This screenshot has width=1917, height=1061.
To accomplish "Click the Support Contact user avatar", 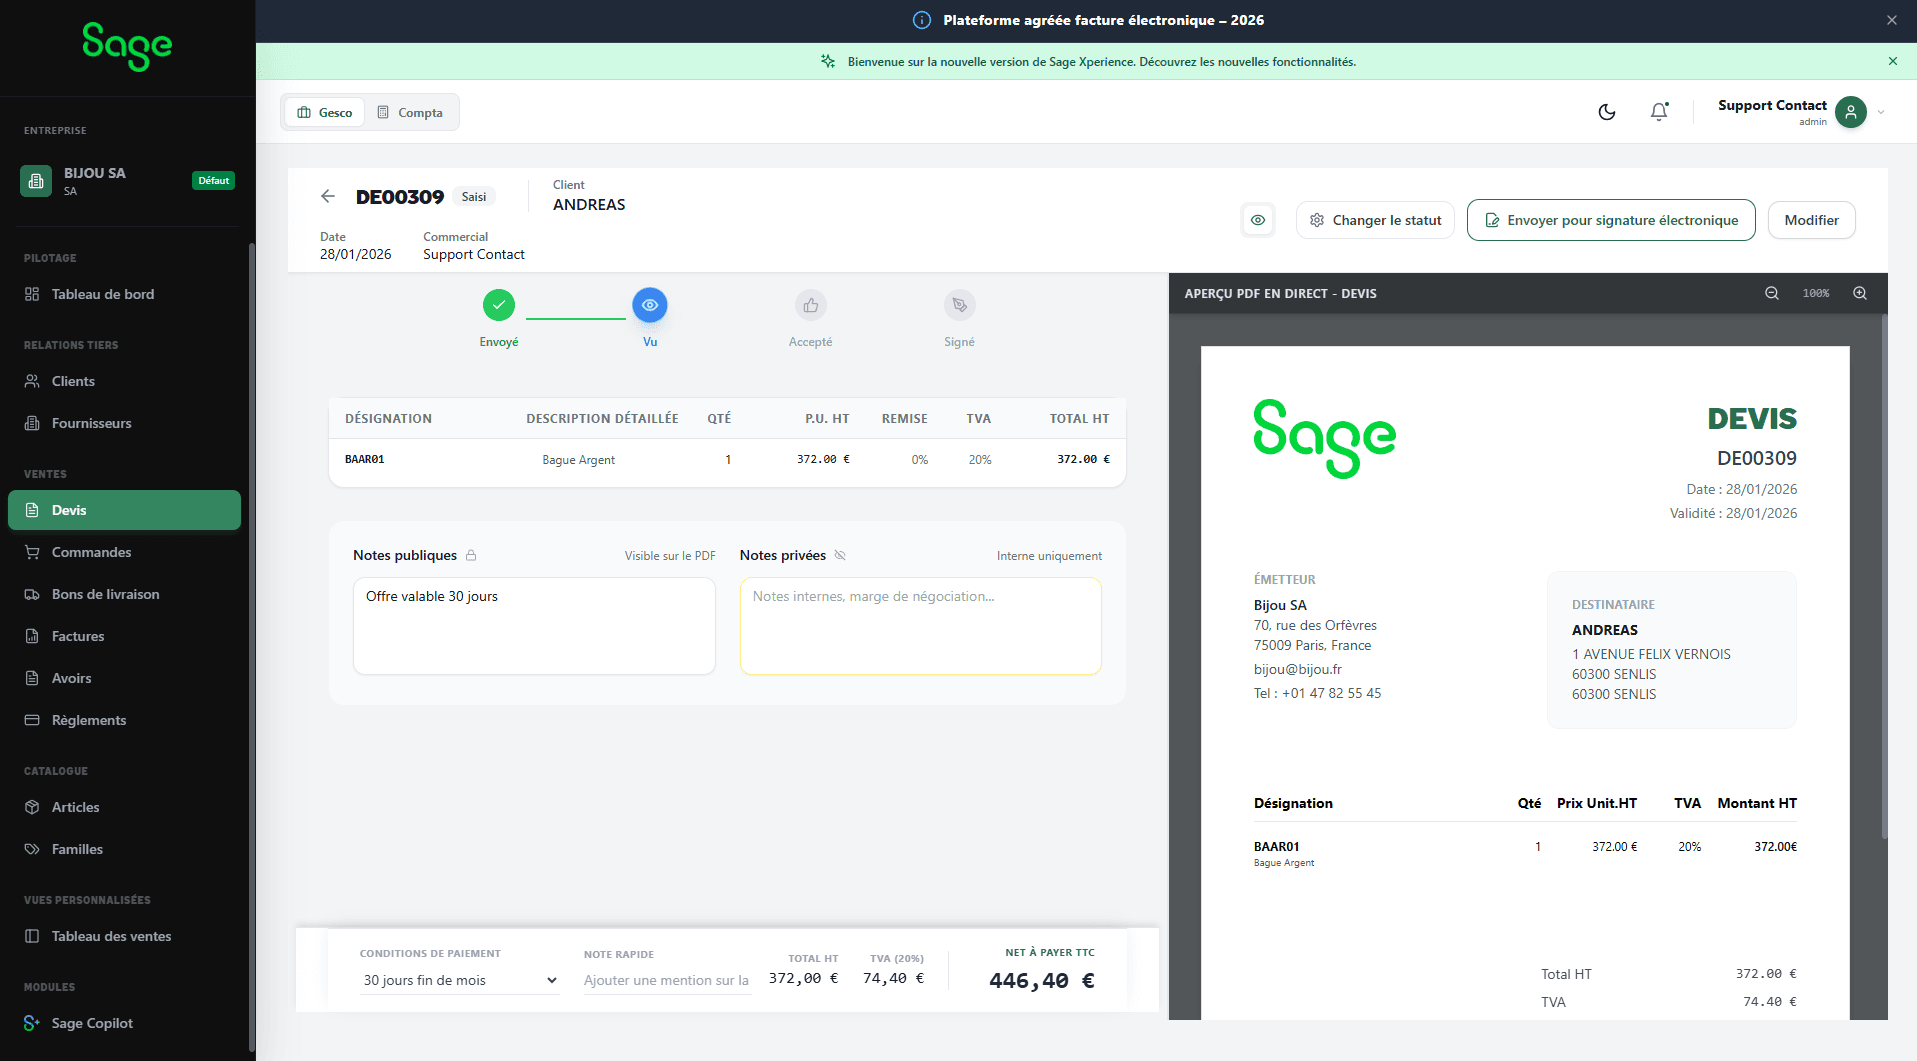I will tap(1851, 112).
